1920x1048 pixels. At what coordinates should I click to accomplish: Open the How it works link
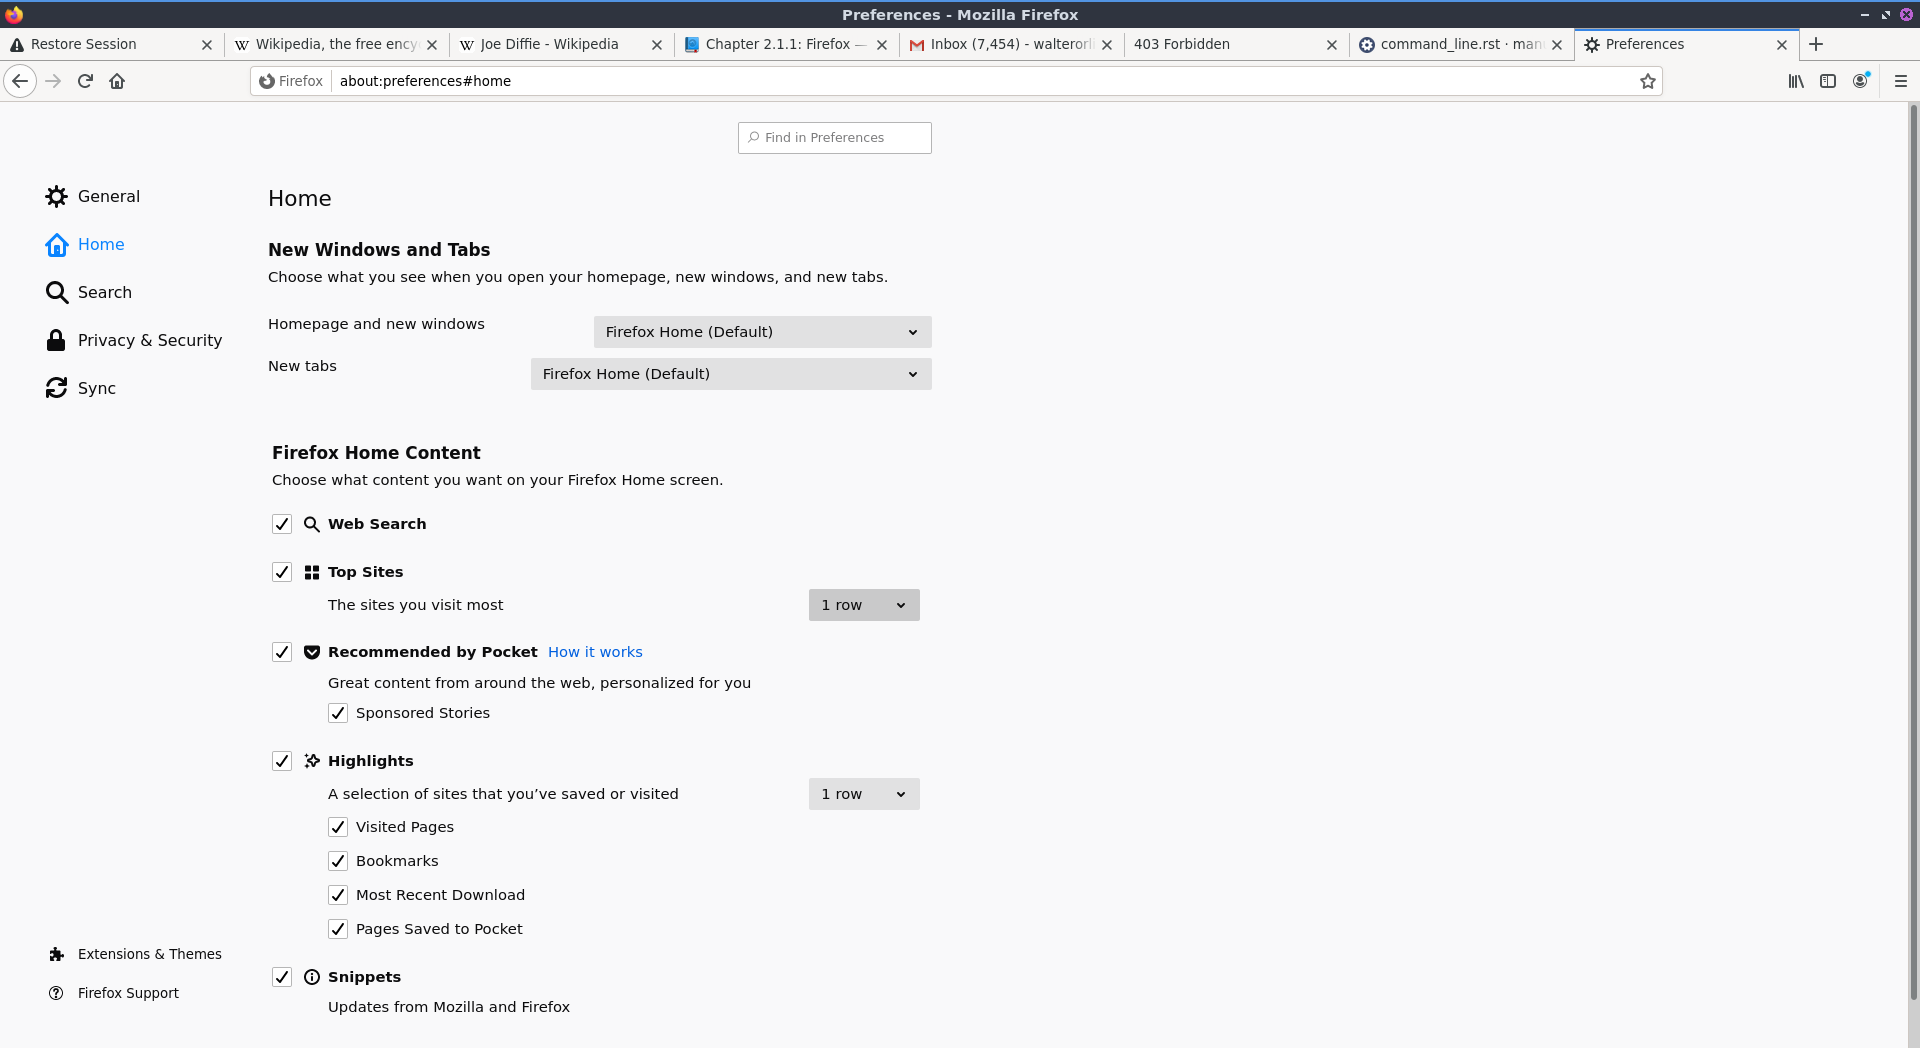click(595, 652)
